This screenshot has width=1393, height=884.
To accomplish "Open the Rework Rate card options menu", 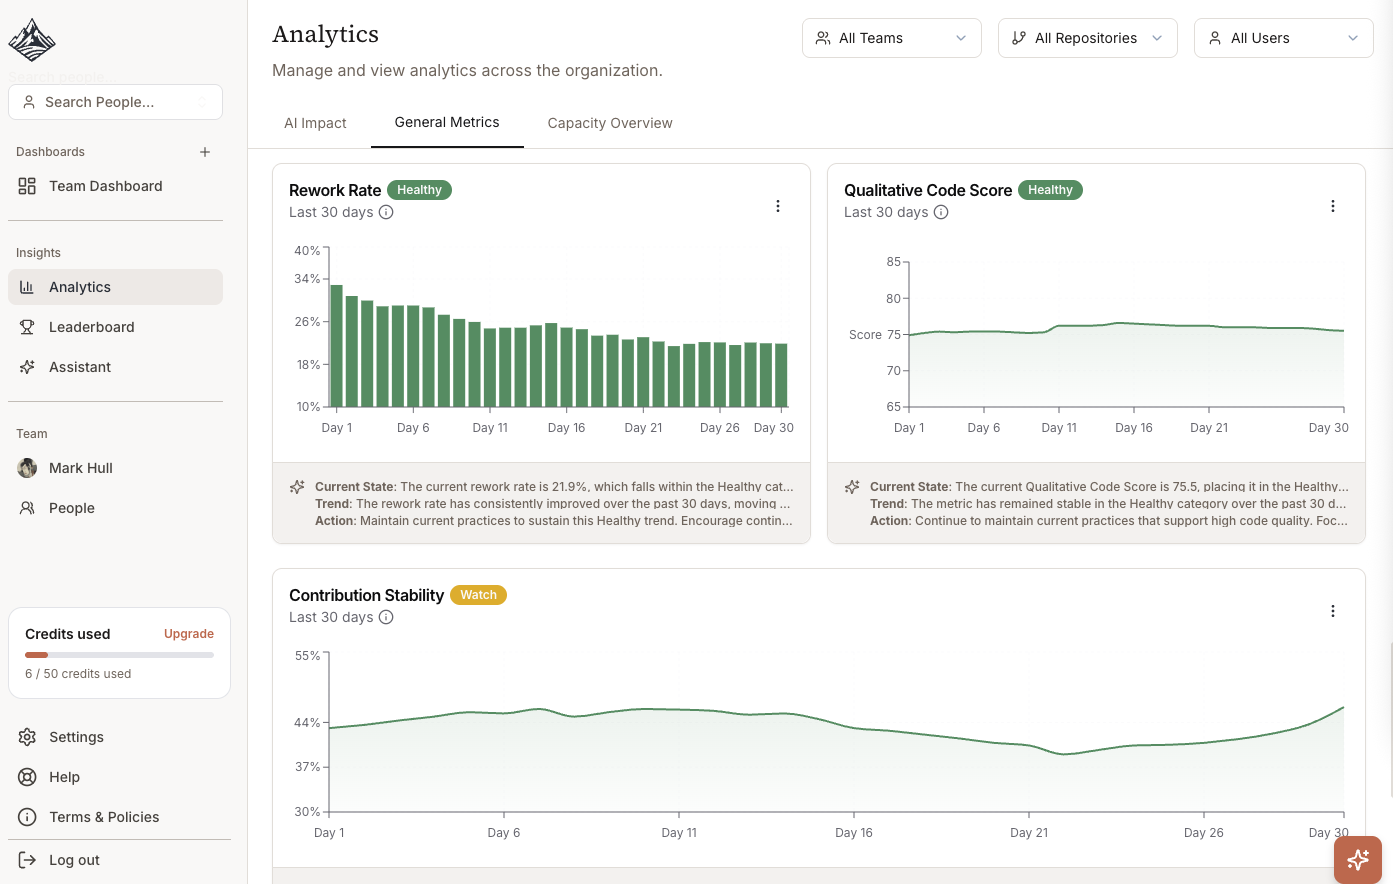I will [778, 206].
